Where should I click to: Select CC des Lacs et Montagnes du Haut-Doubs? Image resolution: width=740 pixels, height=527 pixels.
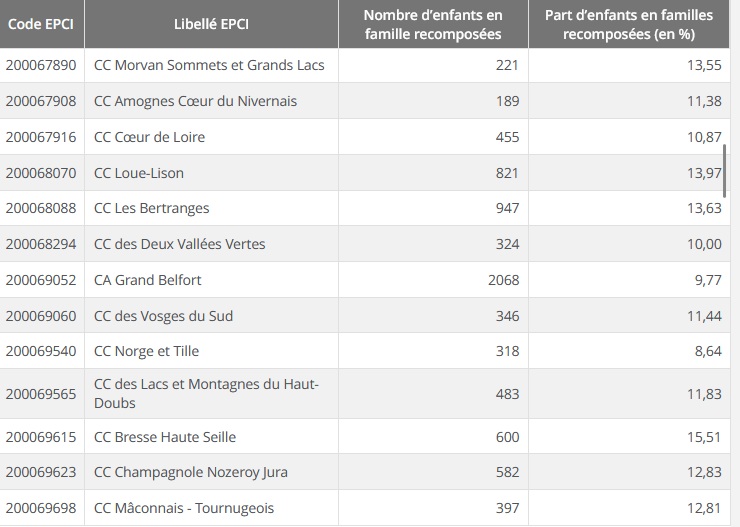click(206, 394)
